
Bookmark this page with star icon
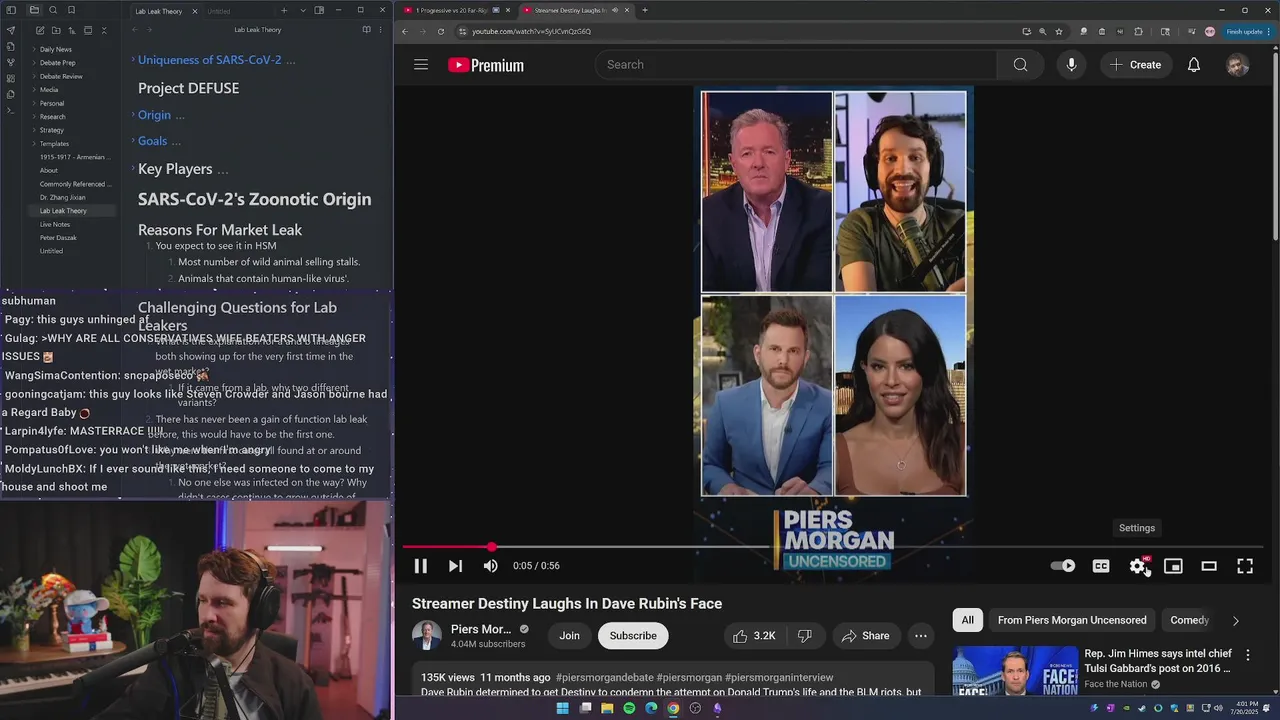coord(1059,31)
